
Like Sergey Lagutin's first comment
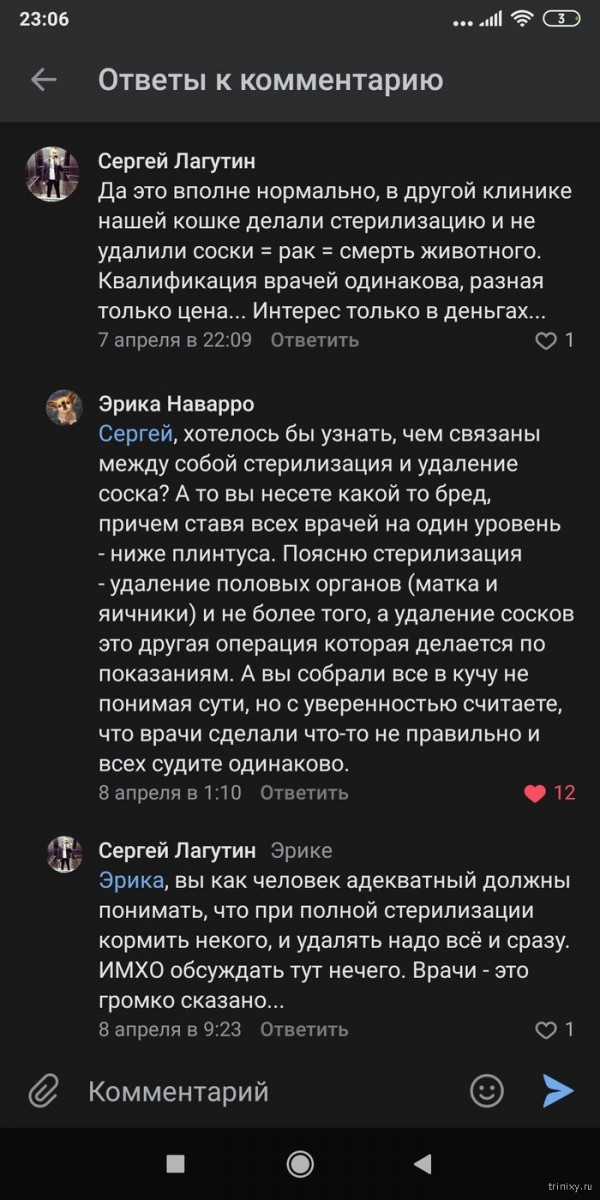[545, 341]
